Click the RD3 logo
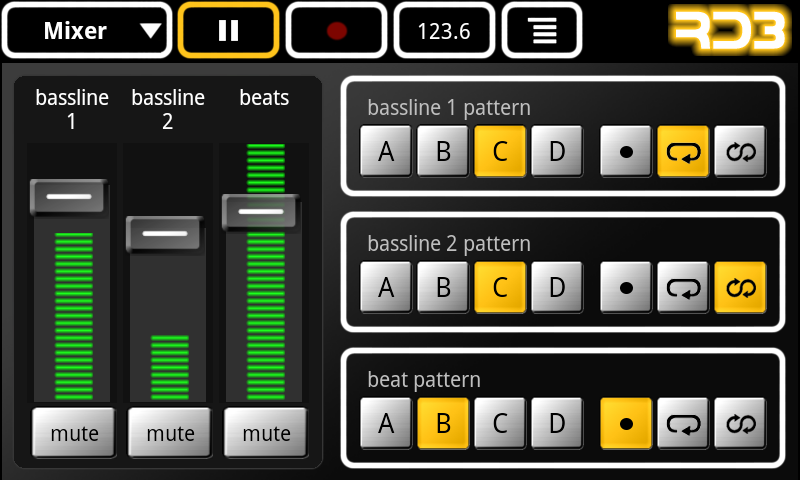This screenshot has height=480, width=800. pyautogui.click(x=729, y=29)
